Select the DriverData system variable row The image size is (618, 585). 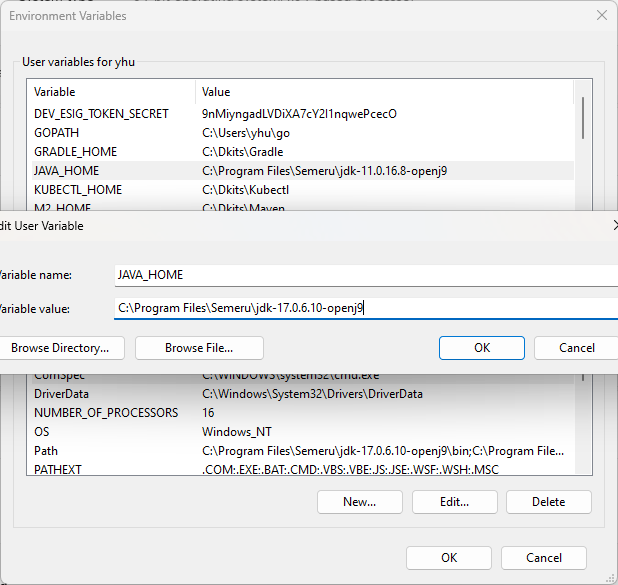[303, 394]
